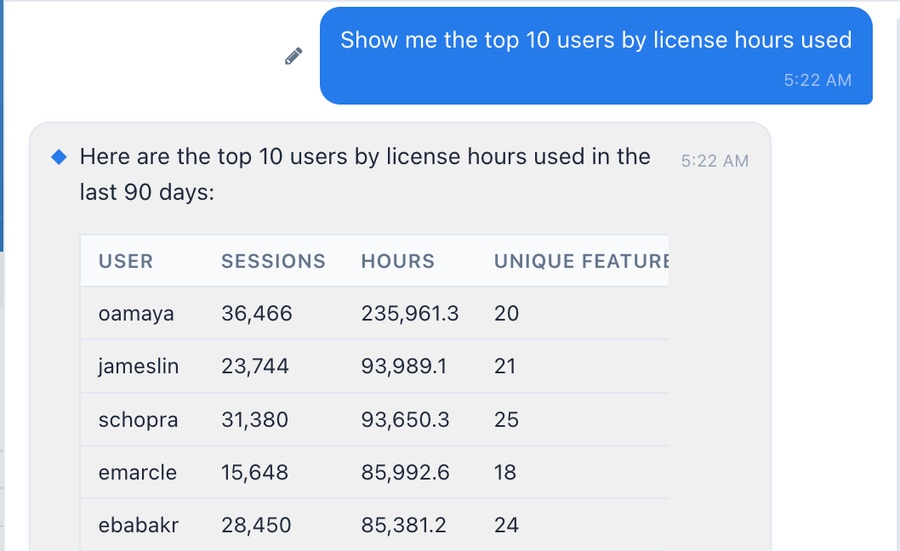Click the HOURS column header
The width and height of the screenshot is (900, 551).
coord(398,261)
